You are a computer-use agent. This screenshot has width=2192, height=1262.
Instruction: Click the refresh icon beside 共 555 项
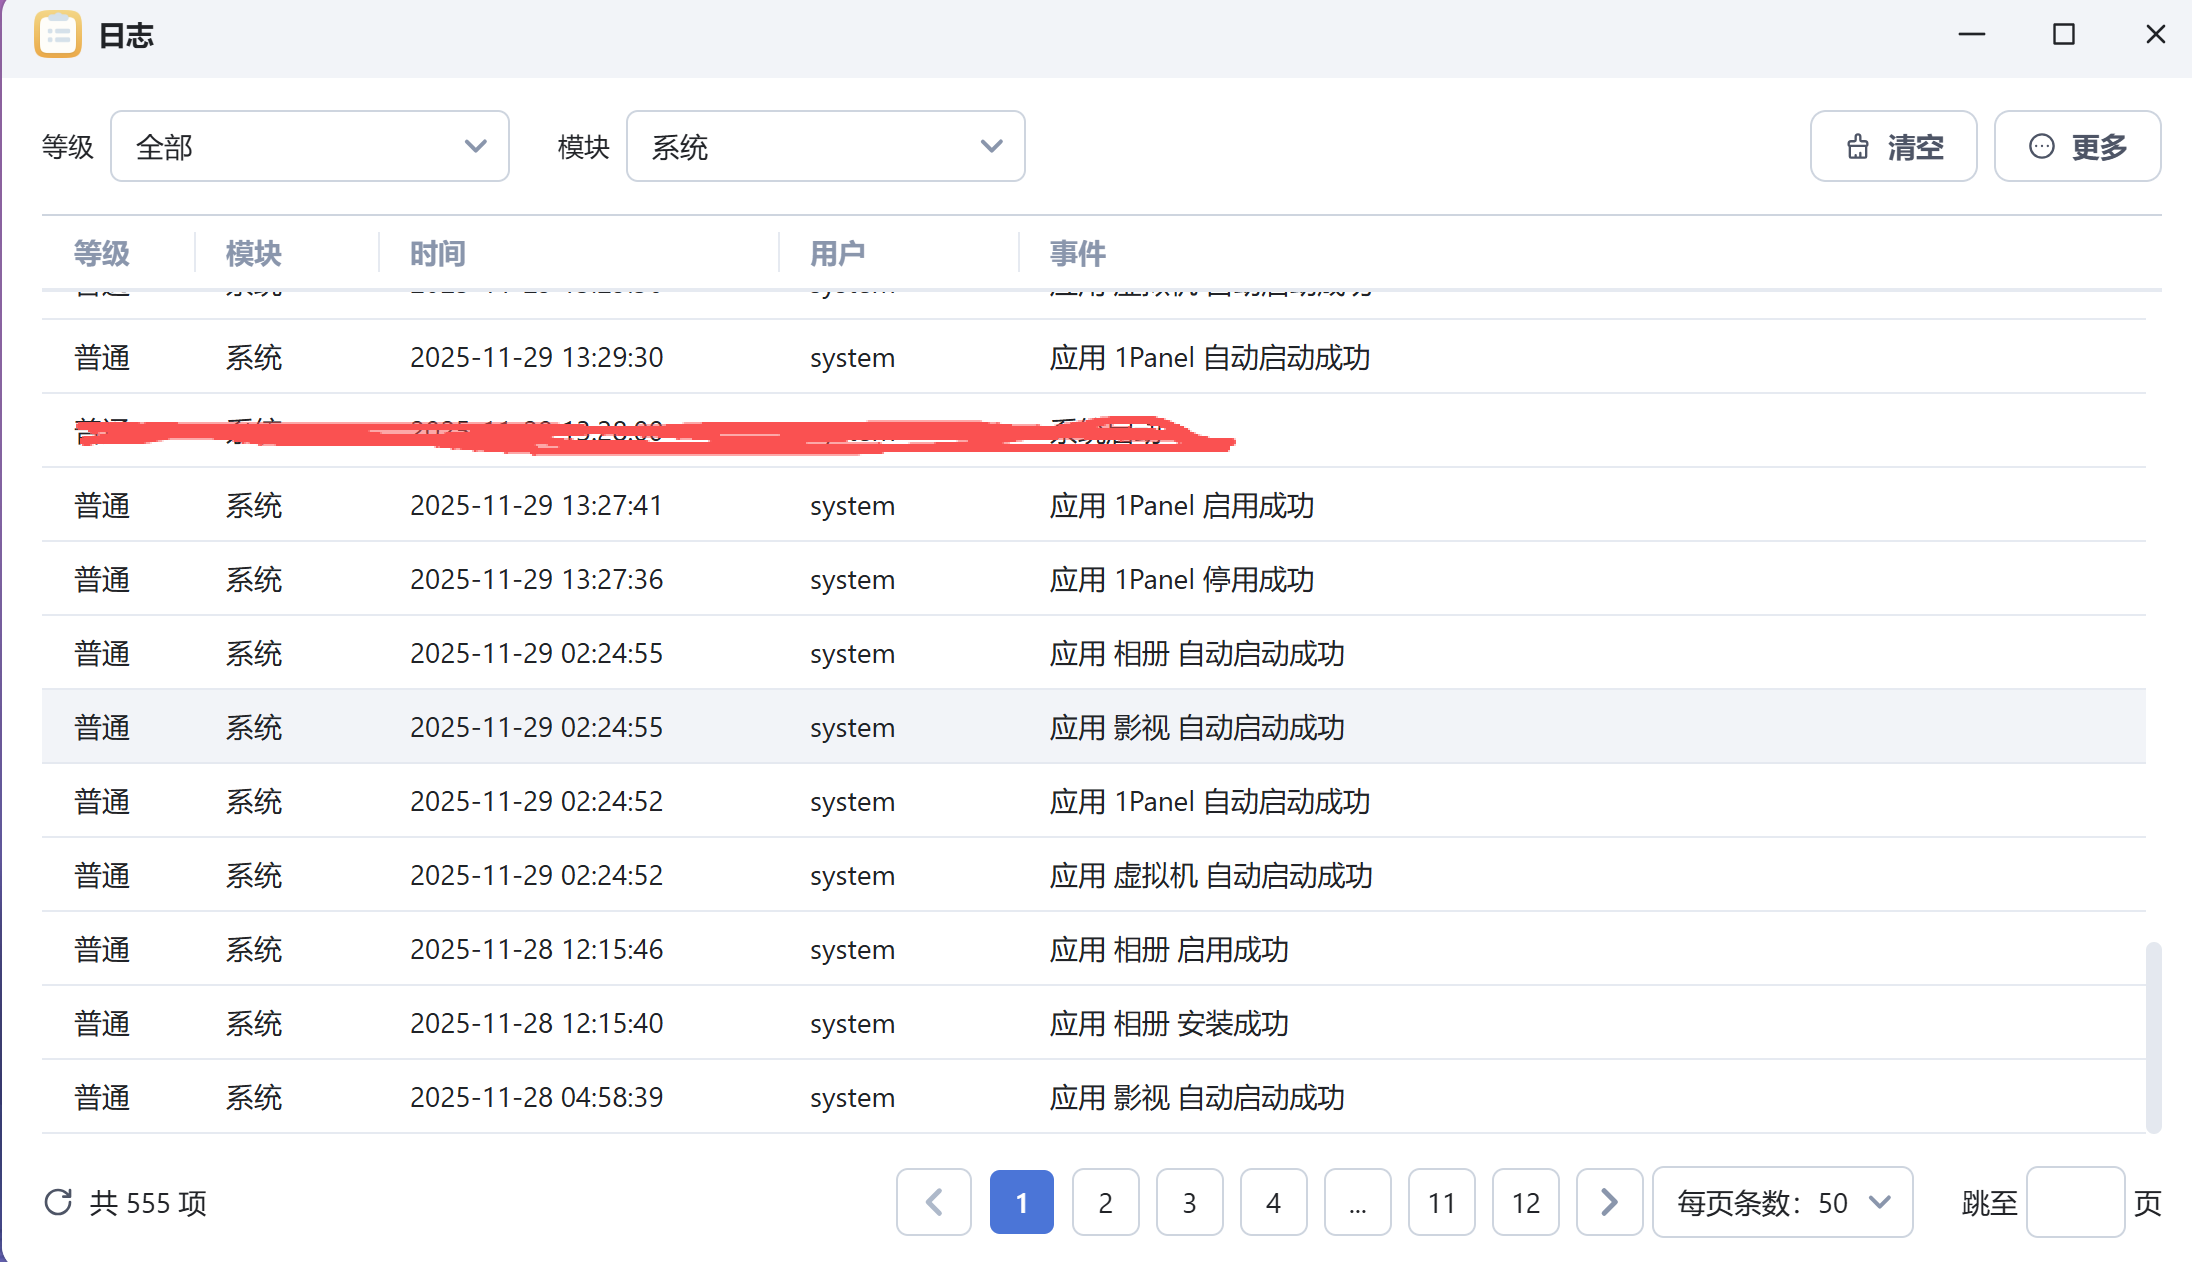click(x=58, y=1202)
